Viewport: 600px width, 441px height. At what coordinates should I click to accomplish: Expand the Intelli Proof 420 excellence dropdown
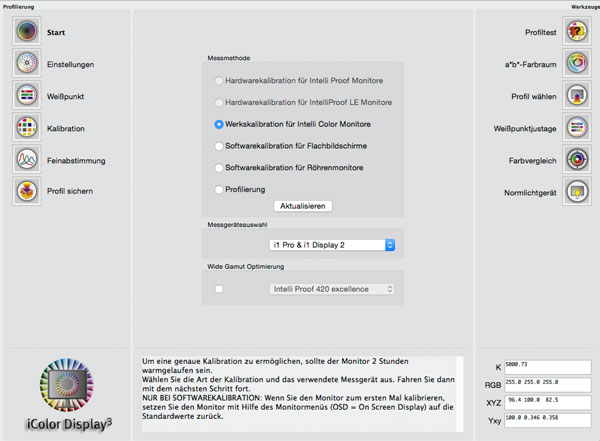point(333,290)
